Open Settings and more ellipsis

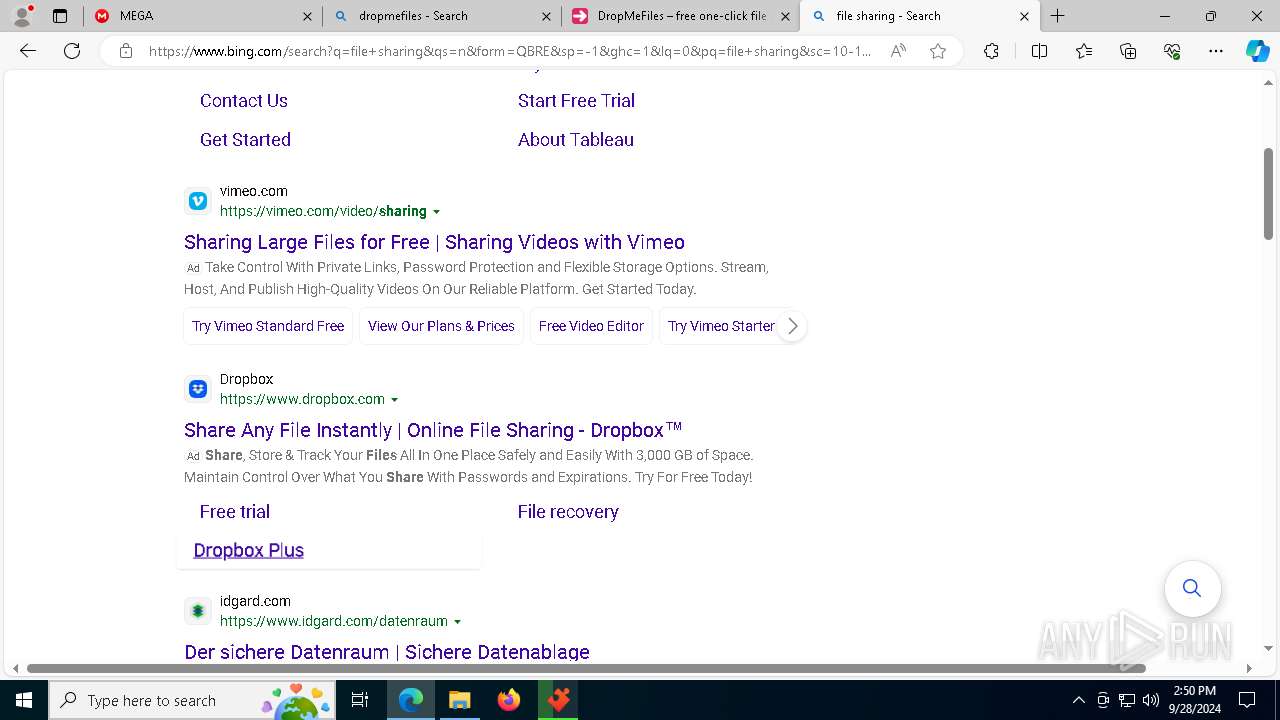pyautogui.click(x=1216, y=51)
